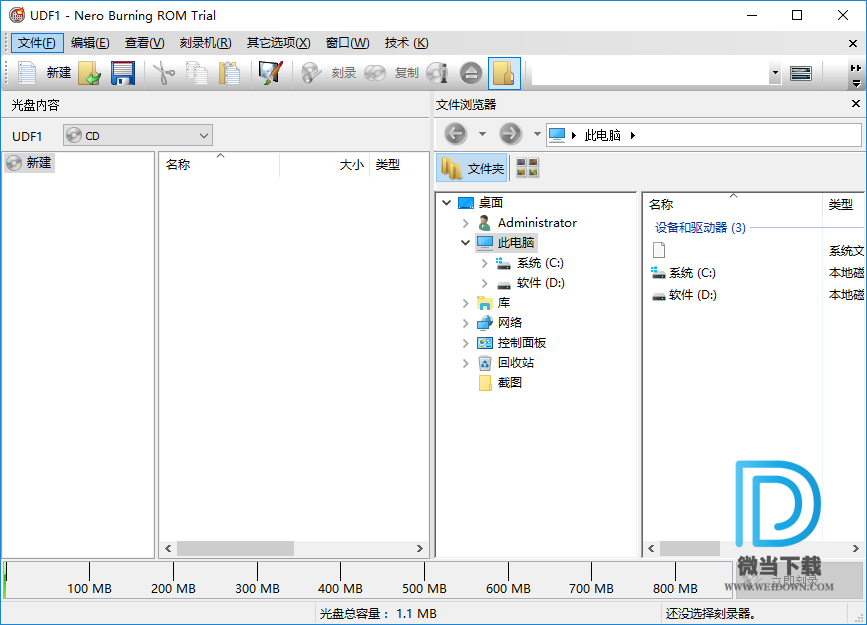The height and width of the screenshot is (625, 867).
Task: Open the Back history dropdown arrow
Action: [x=482, y=134]
